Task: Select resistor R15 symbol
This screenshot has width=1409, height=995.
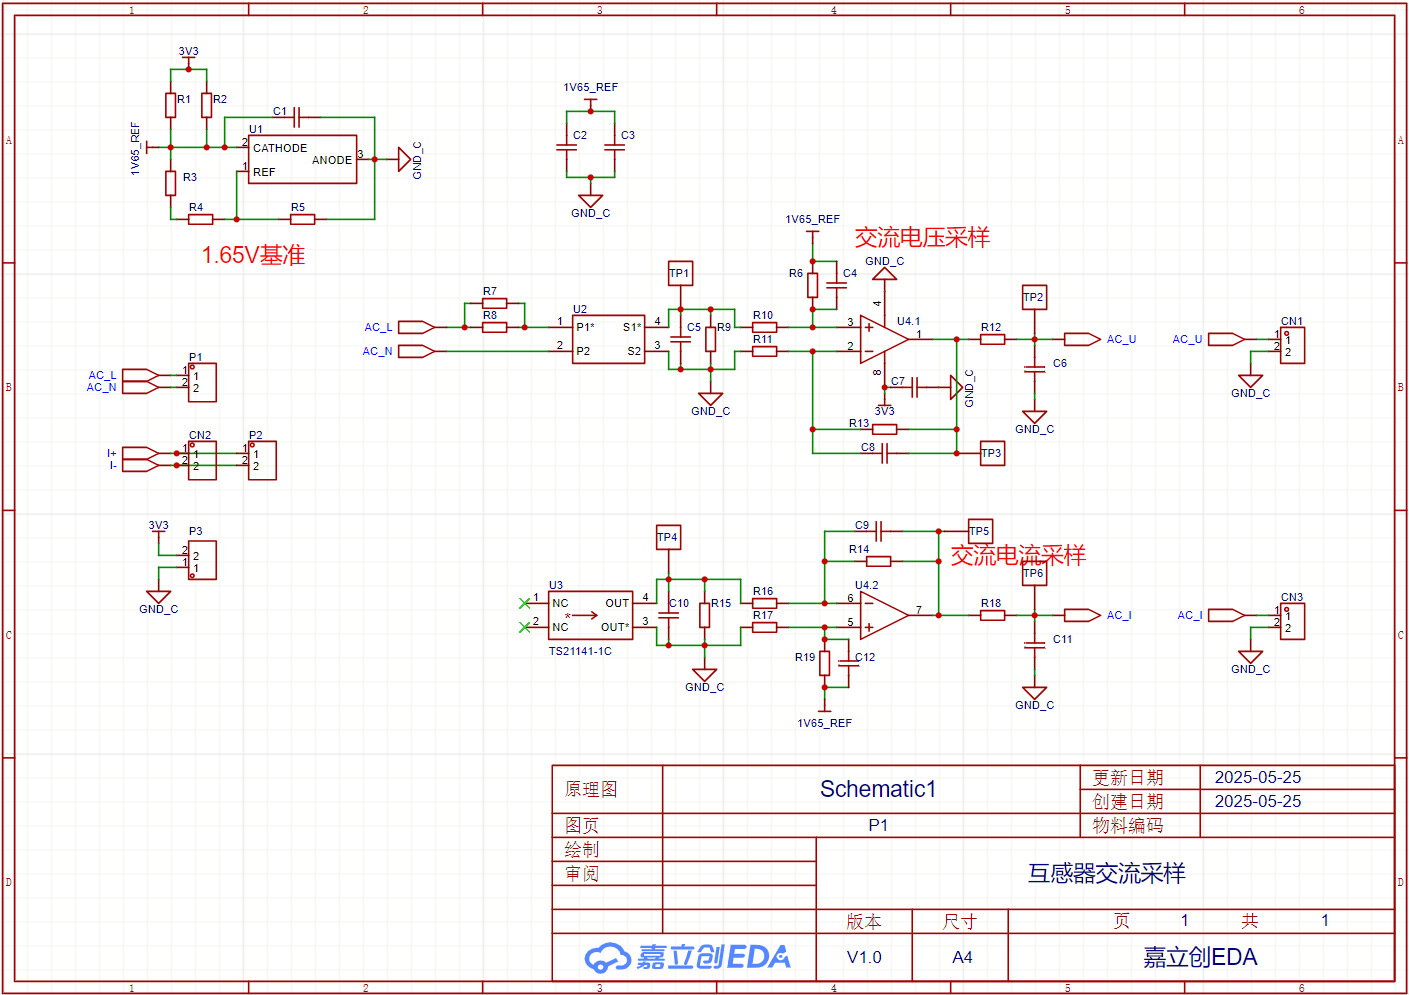Action: [x=705, y=615]
